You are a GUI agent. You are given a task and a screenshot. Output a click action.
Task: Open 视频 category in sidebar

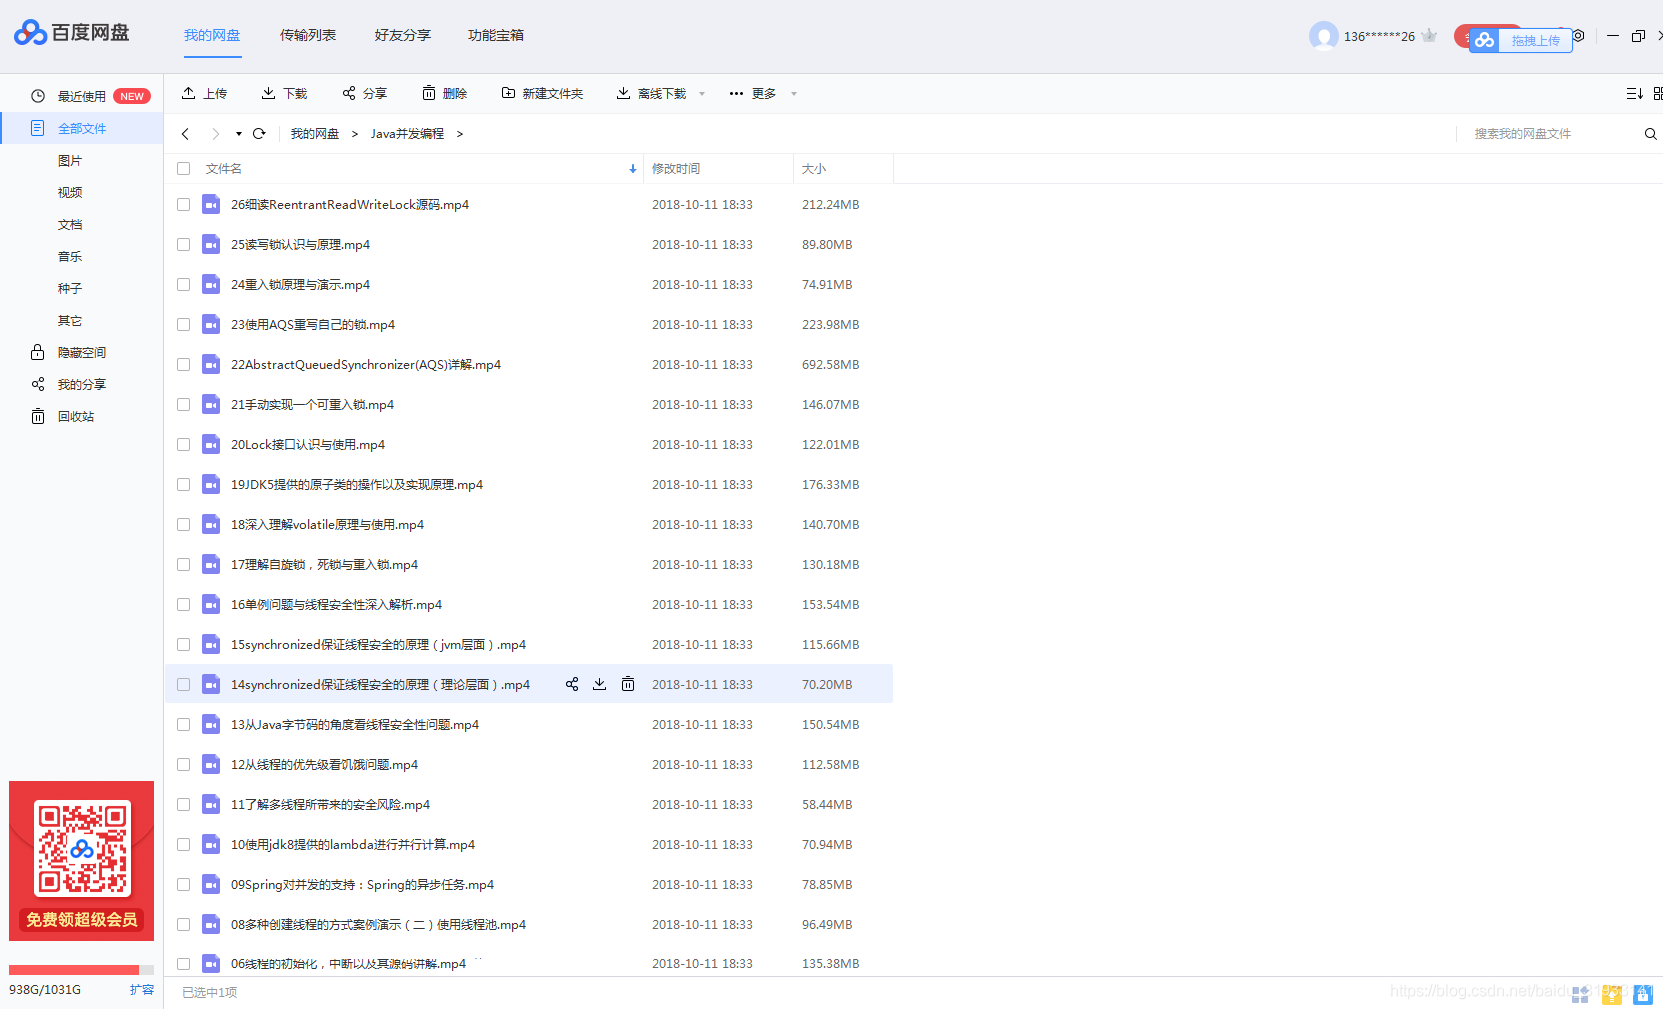click(70, 192)
